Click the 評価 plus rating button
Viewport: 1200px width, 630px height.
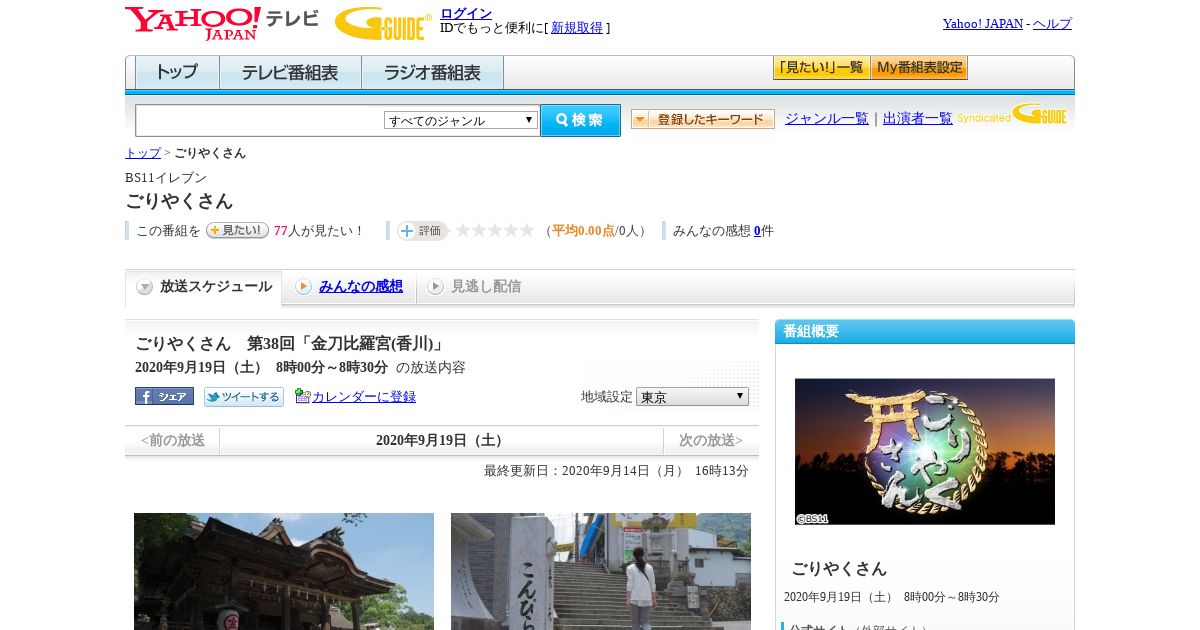click(422, 231)
